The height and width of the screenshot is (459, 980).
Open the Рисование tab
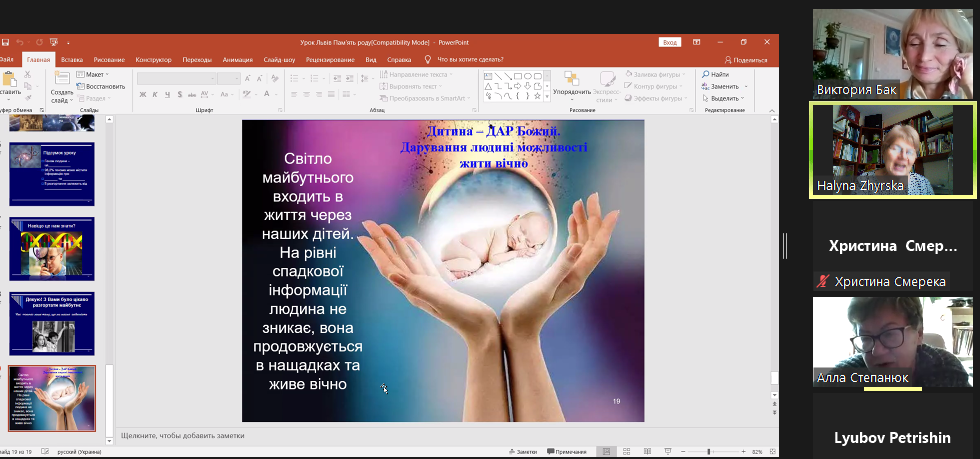109,60
